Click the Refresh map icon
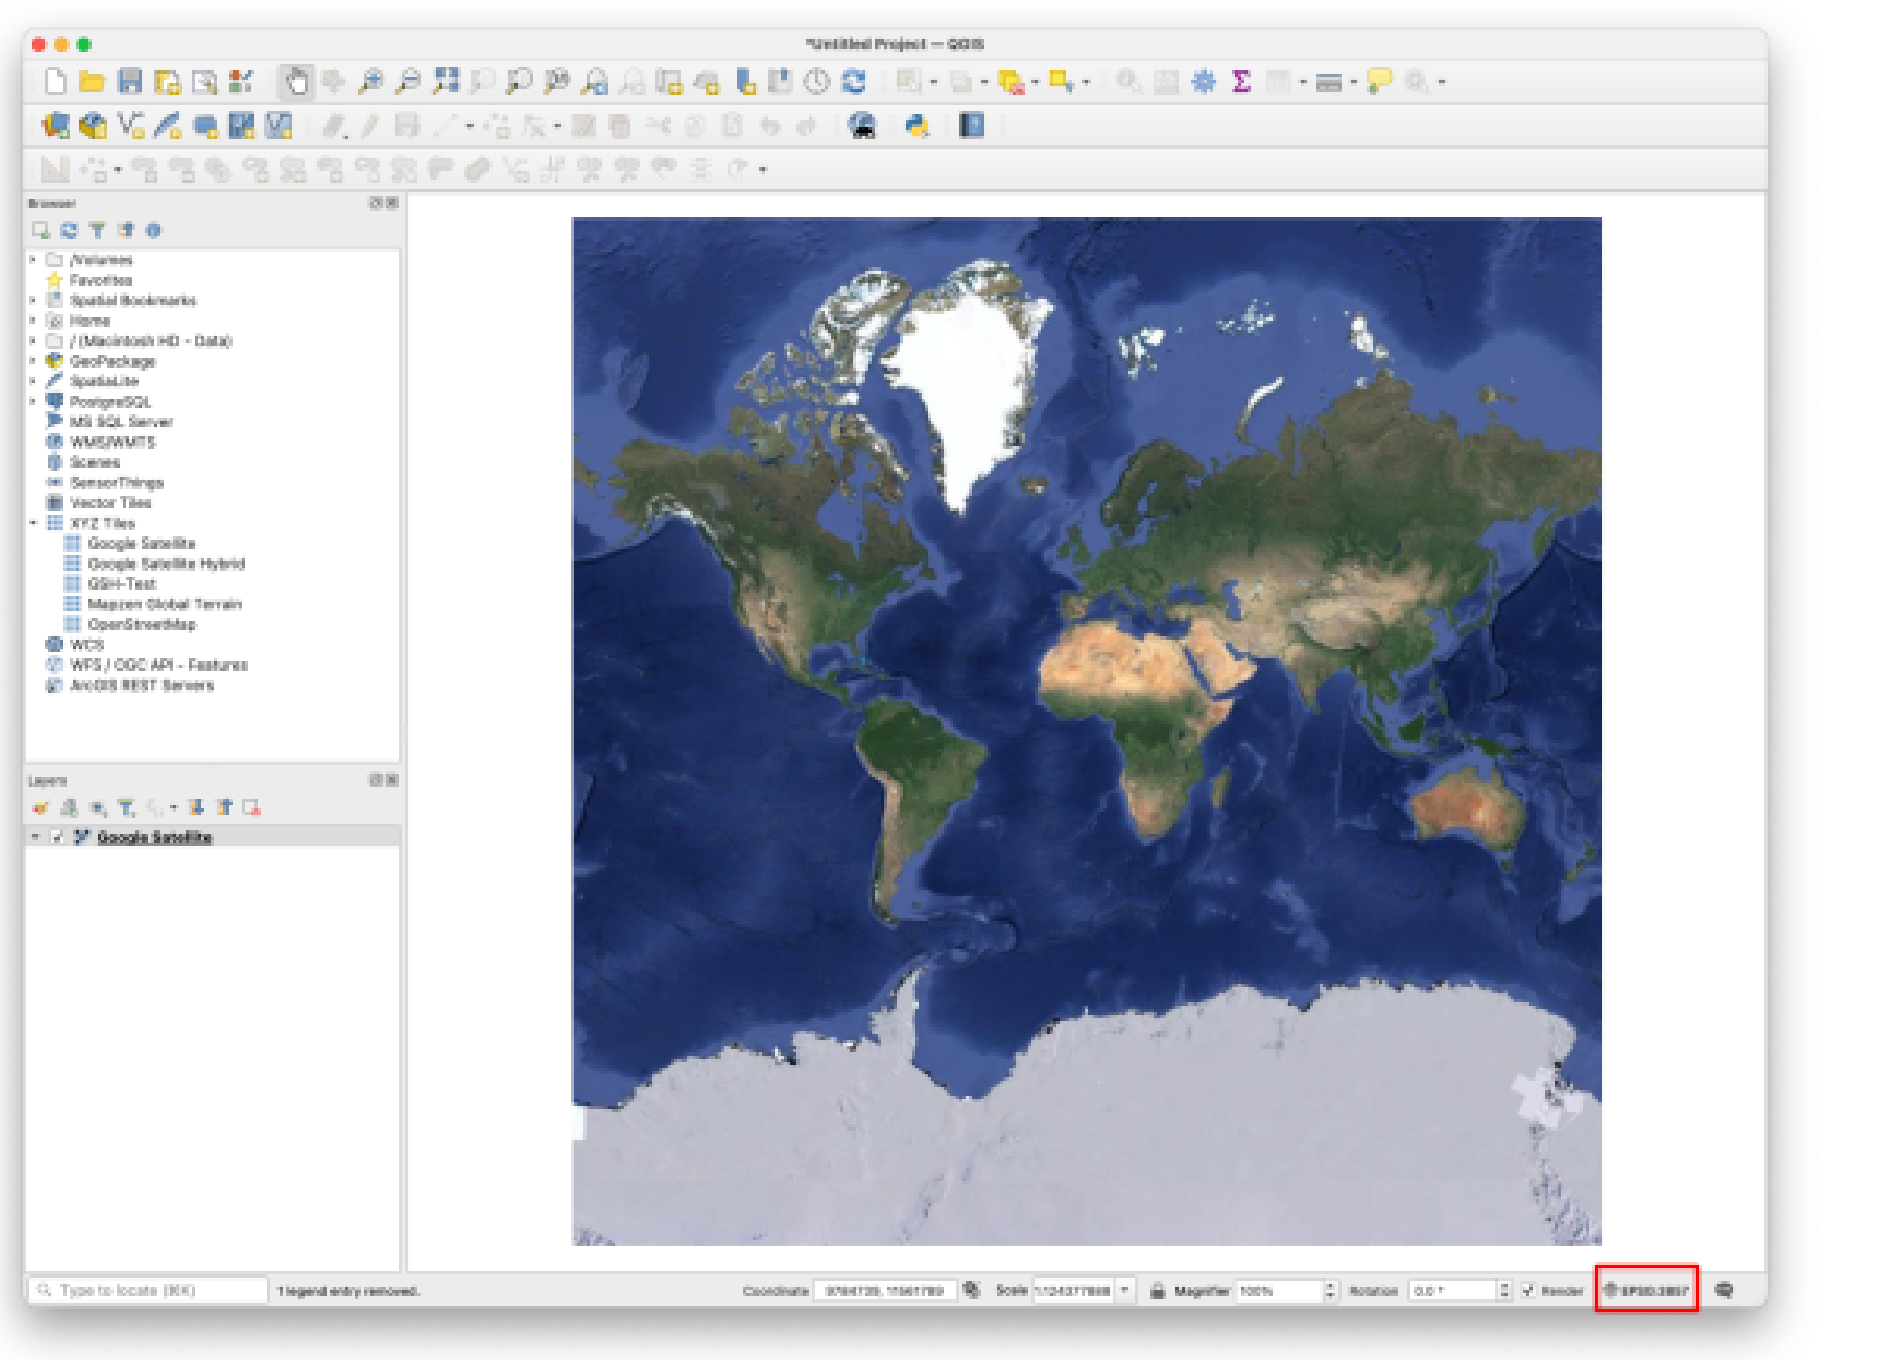Screen dimensions: 1890x1360 (854, 81)
